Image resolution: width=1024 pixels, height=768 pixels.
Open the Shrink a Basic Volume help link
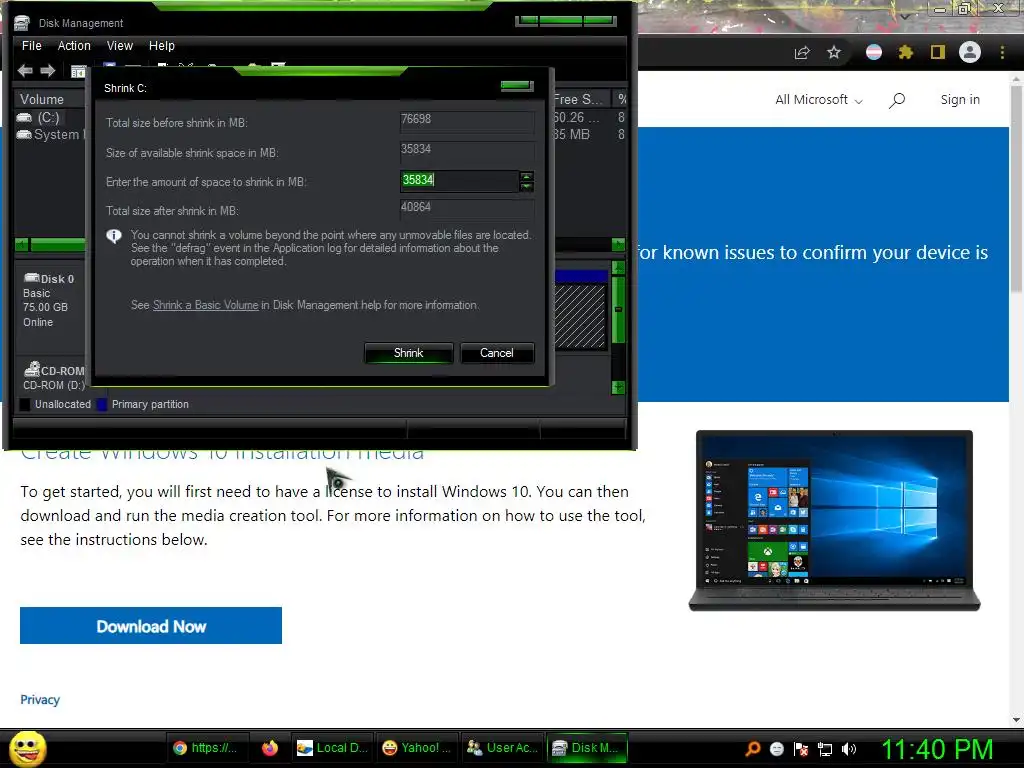click(206, 305)
